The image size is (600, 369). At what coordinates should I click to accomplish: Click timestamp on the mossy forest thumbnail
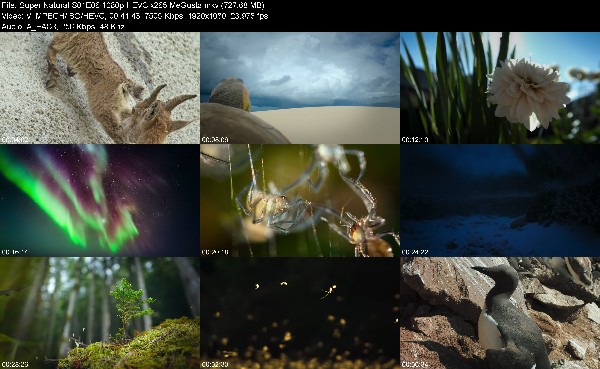[x=15, y=364]
